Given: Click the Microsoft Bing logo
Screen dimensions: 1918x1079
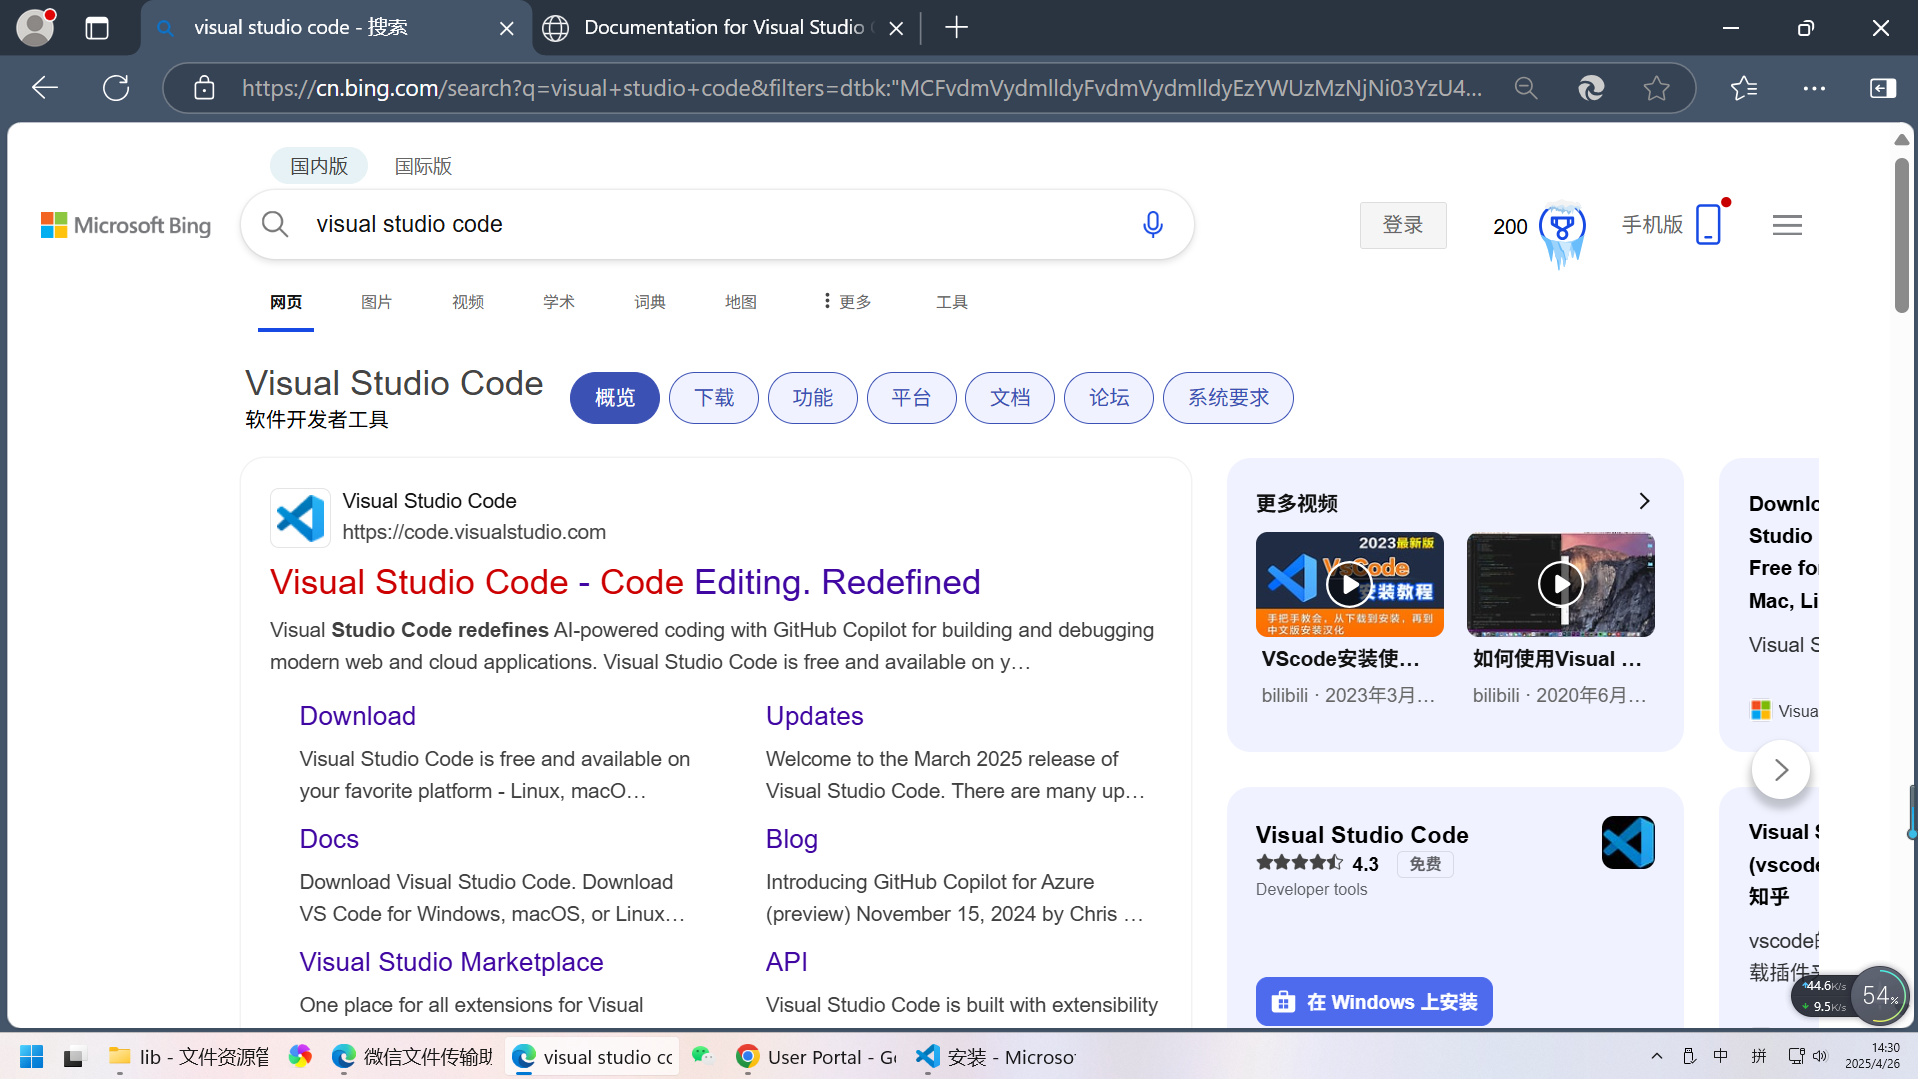Looking at the screenshot, I should (126, 225).
